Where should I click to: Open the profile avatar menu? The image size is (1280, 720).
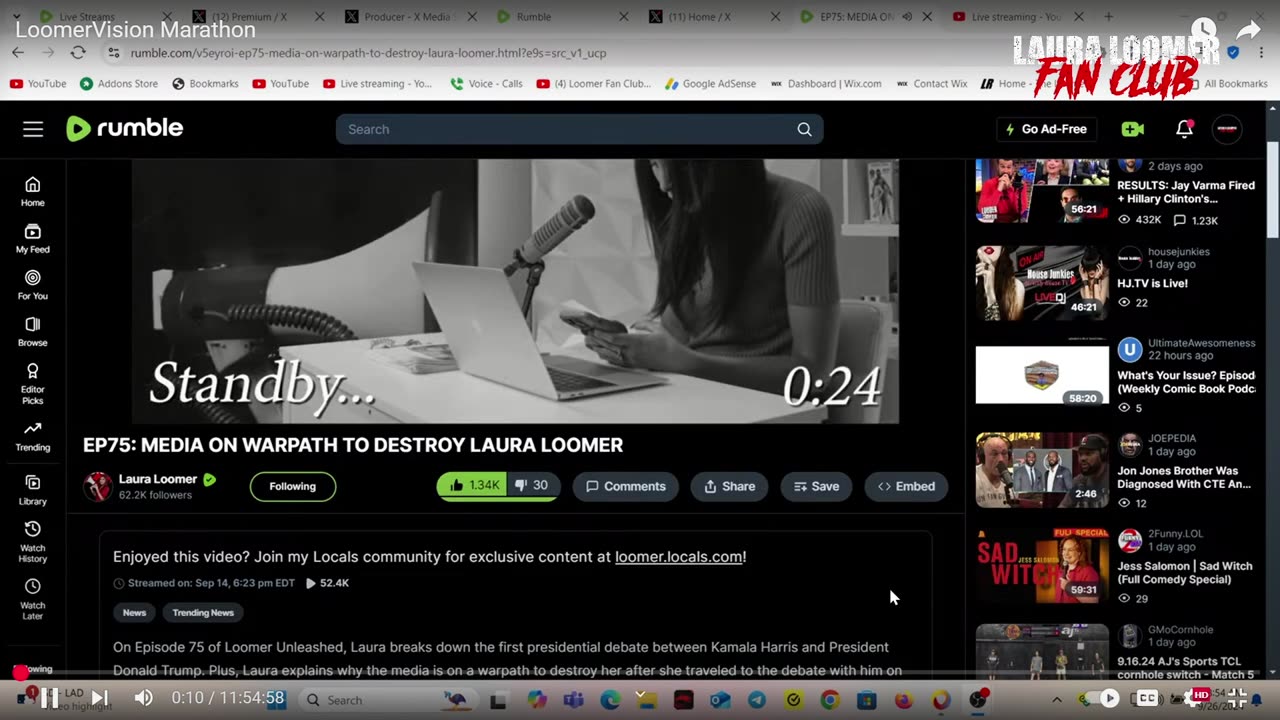(x=1227, y=129)
